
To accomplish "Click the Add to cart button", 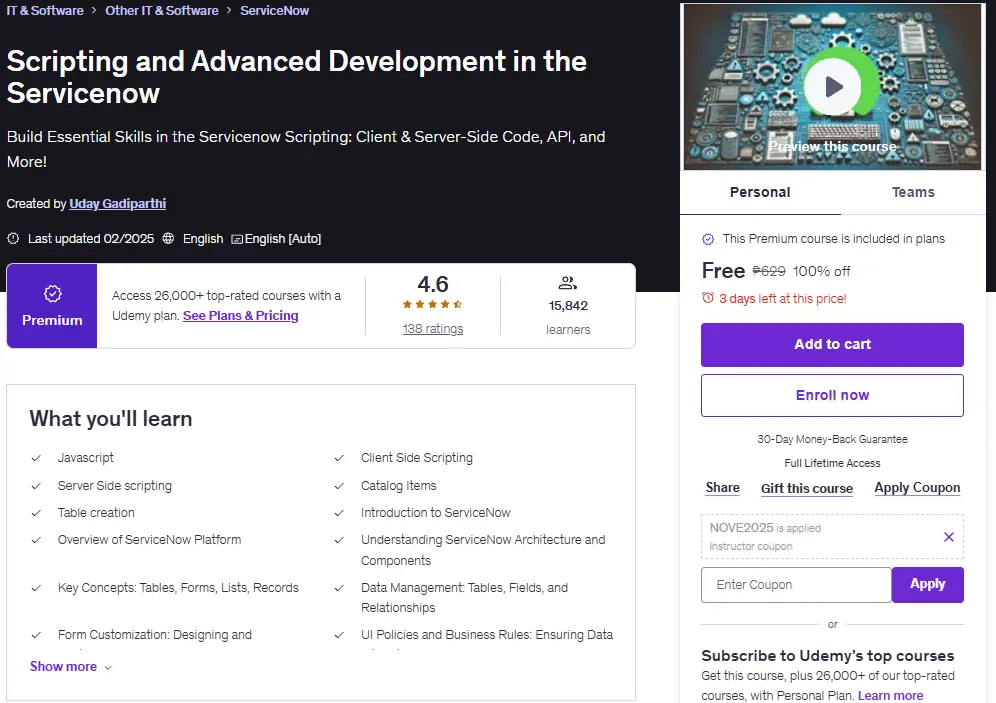I will pyautogui.click(x=832, y=345).
